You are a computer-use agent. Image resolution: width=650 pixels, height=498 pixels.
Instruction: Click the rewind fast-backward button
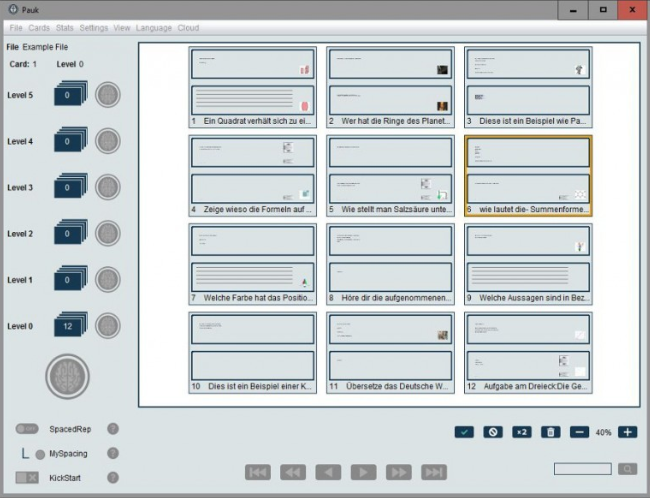pos(293,472)
